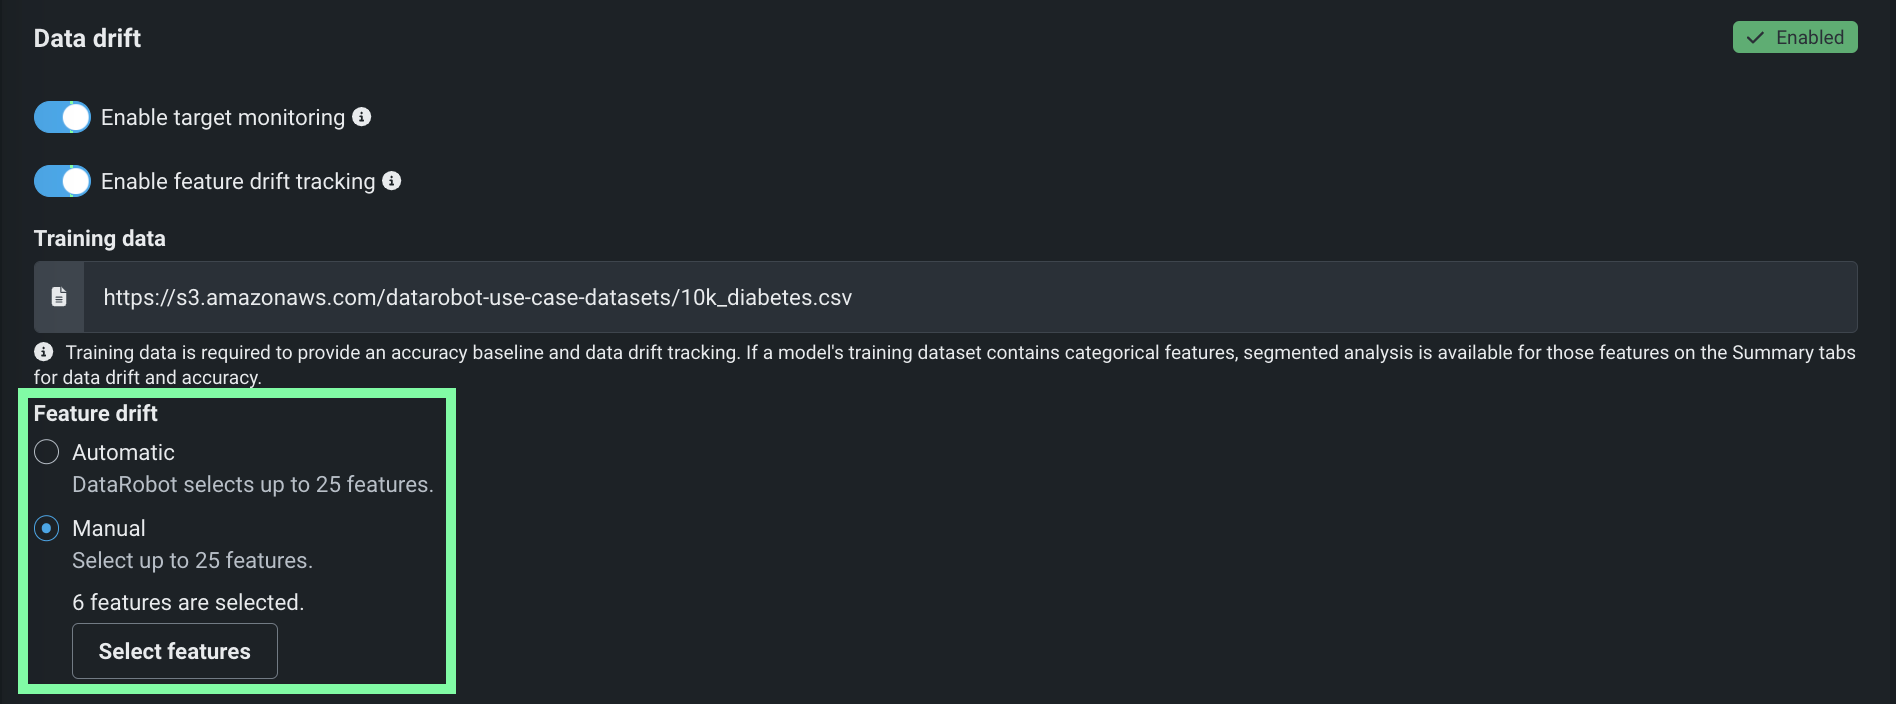Click the Automatic option label text
This screenshot has width=1896, height=704.
pos(123,452)
